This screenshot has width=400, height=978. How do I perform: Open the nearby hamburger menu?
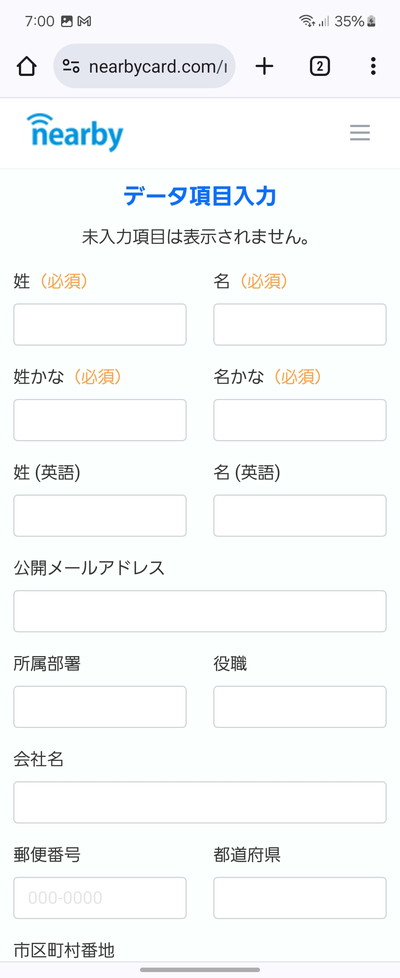pos(359,133)
